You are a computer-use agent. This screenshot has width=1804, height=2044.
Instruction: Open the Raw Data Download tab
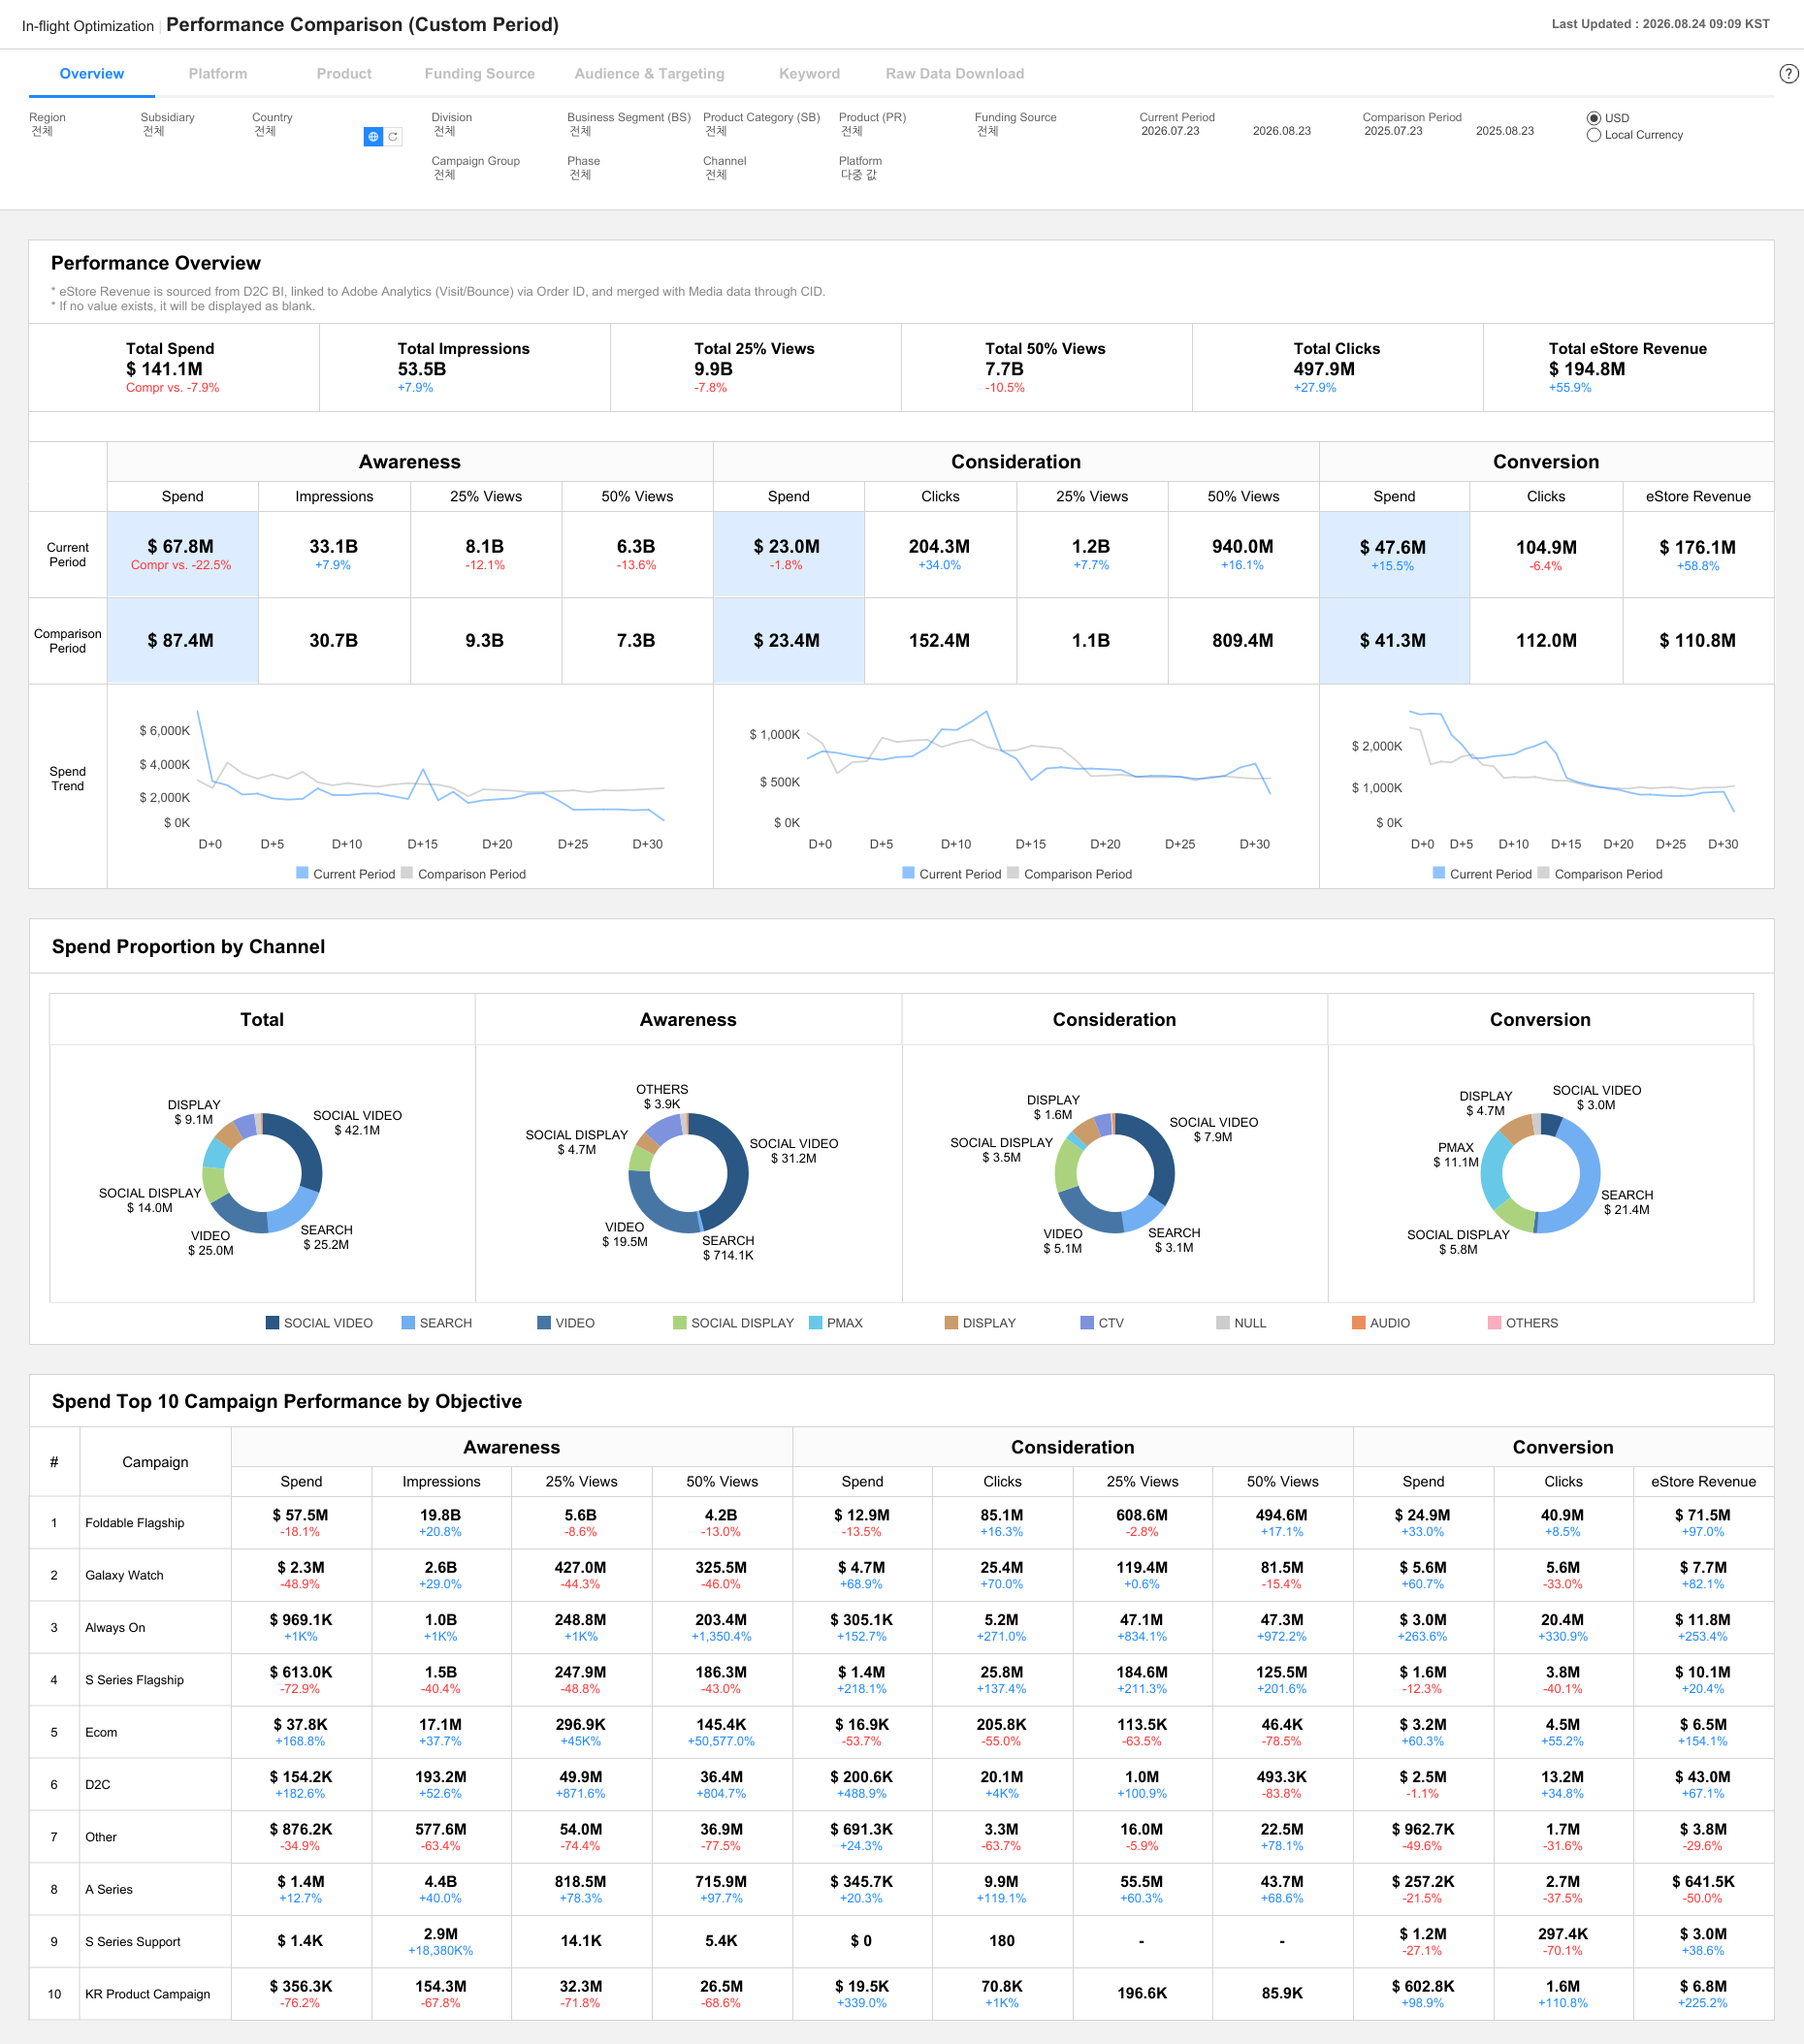(x=954, y=74)
